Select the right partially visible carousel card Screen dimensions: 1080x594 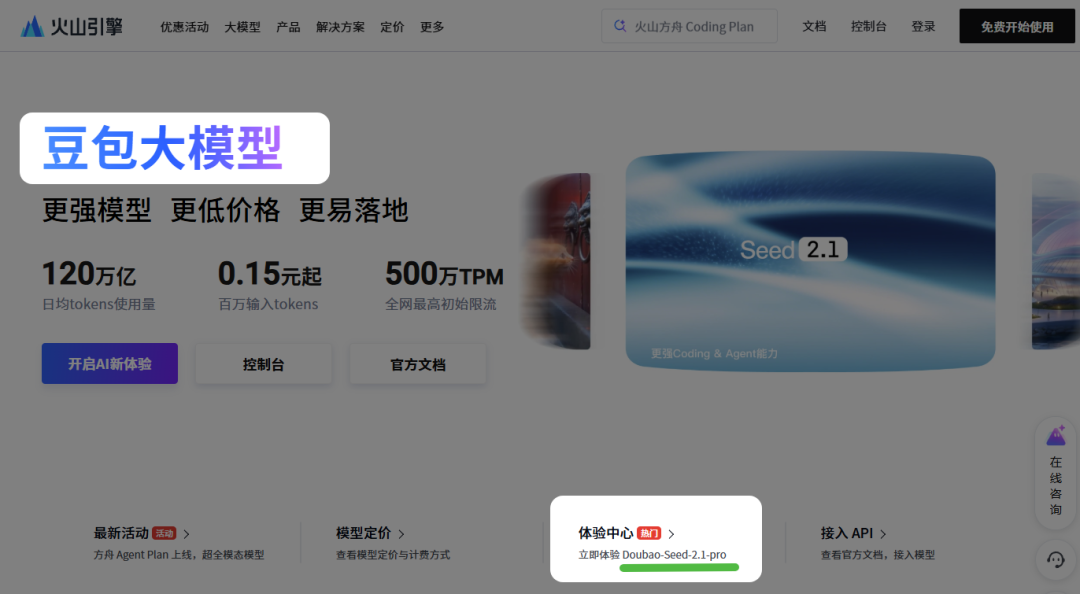tap(1055, 262)
